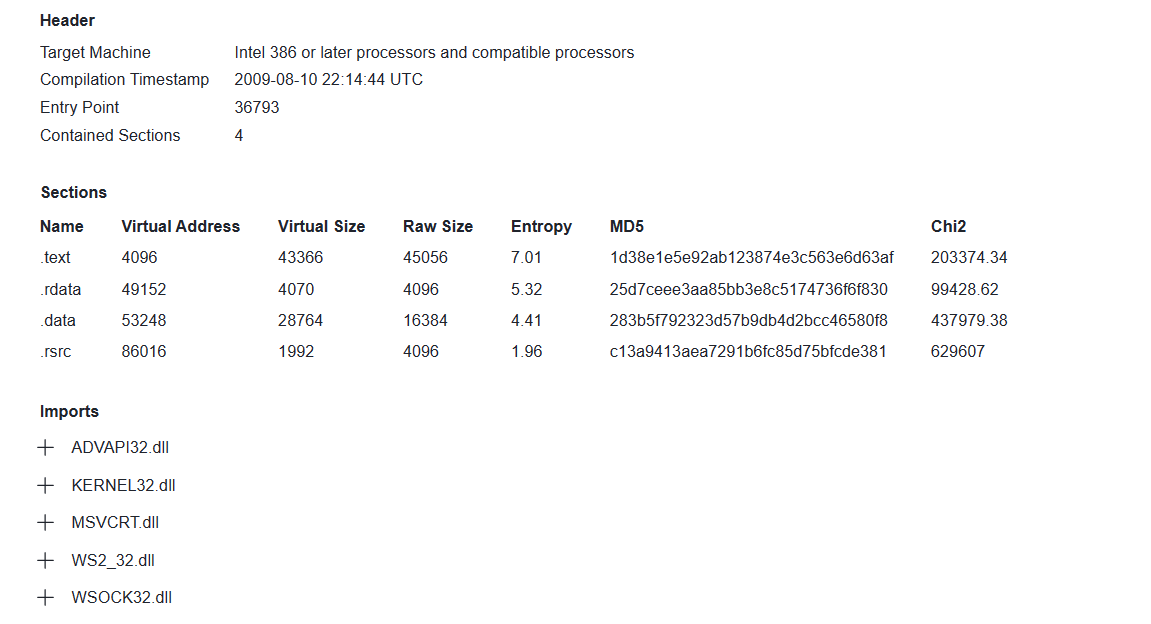Click the WSOCK32.dll import label
Image resolution: width=1151 pixels, height=624 pixels.
click(121, 598)
